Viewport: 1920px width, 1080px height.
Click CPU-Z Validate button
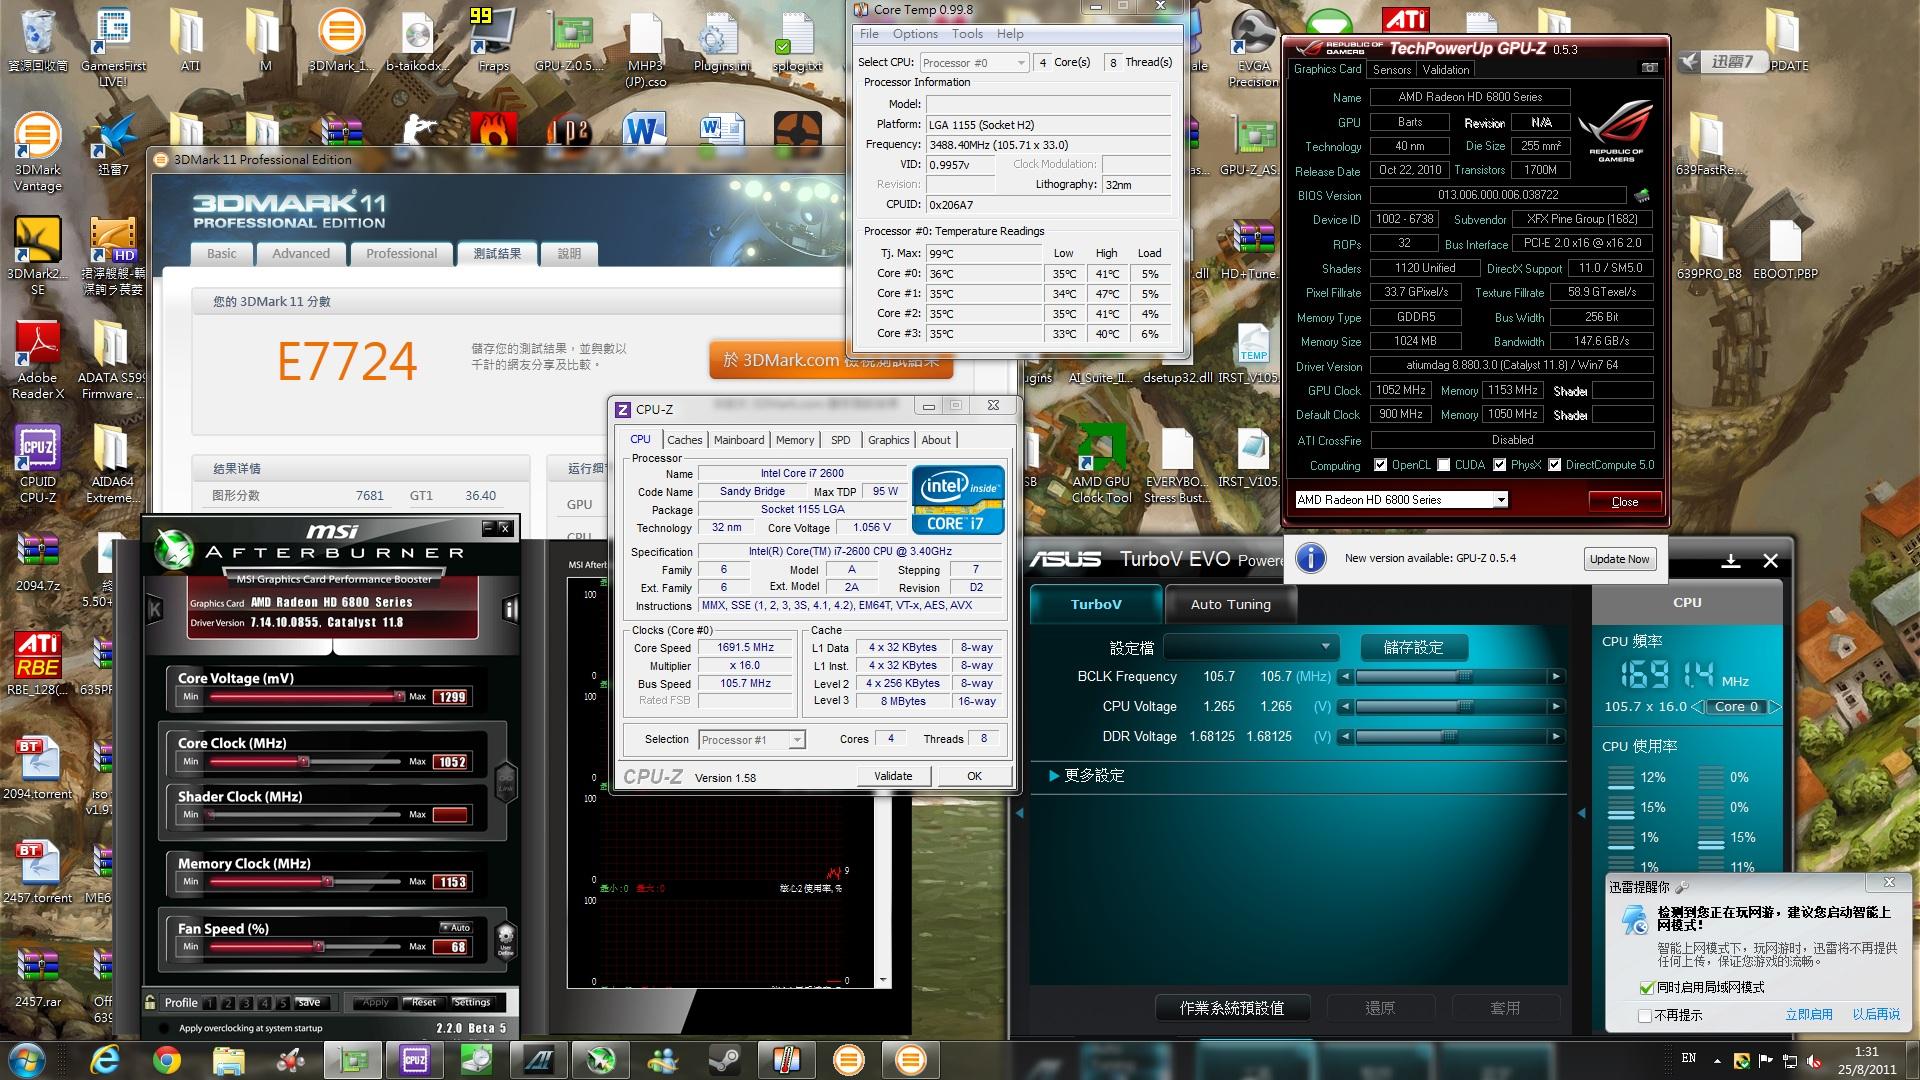click(893, 776)
